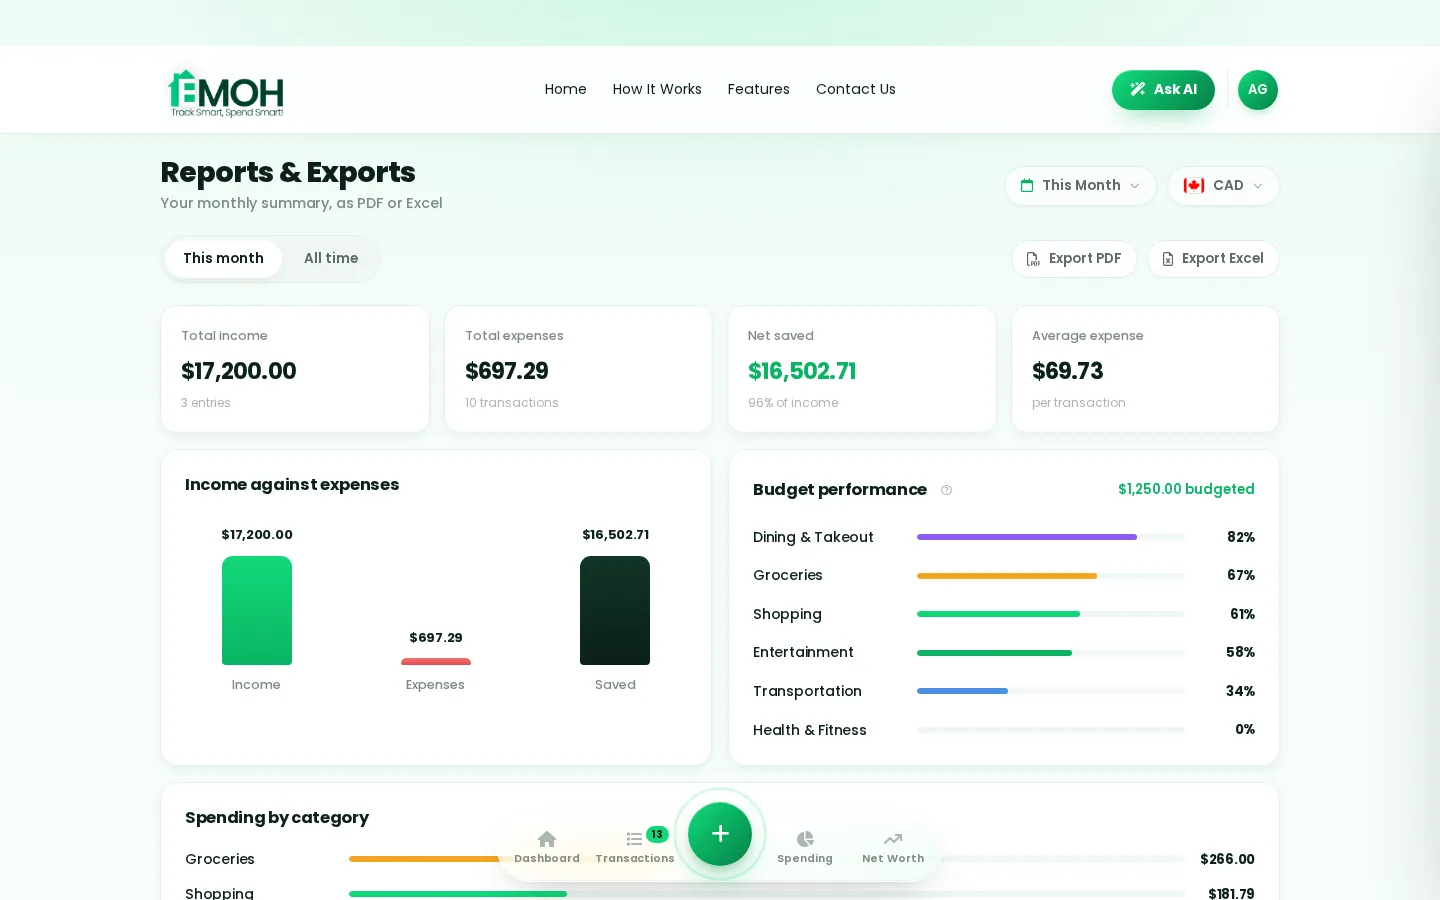
Task: Click the Dining & Takeout progress bar
Action: [1051, 537]
